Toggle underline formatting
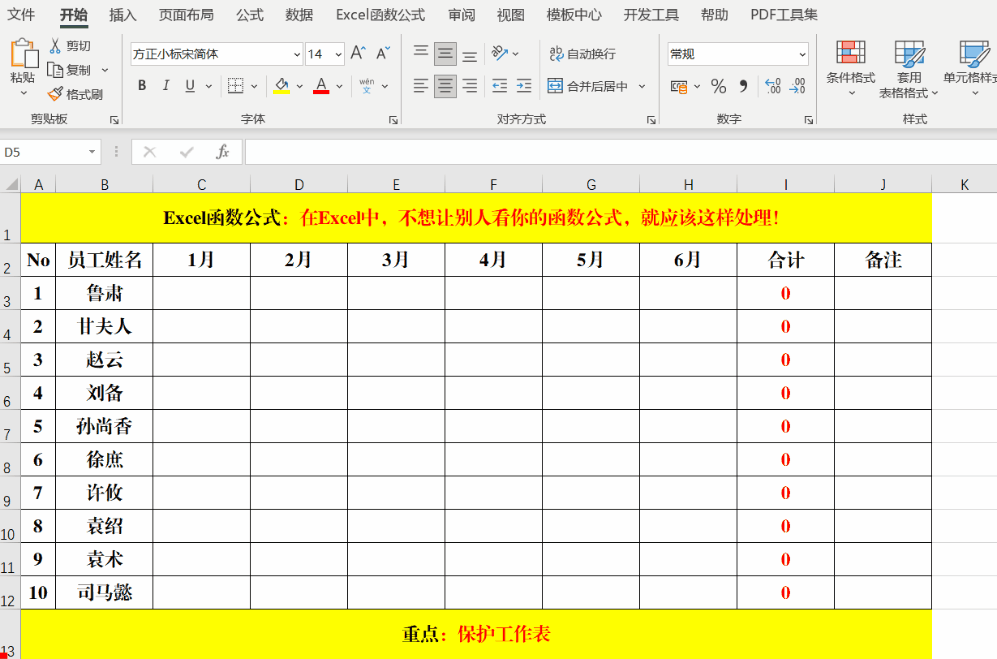The height and width of the screenshot is (659, 997). (189, 85)
